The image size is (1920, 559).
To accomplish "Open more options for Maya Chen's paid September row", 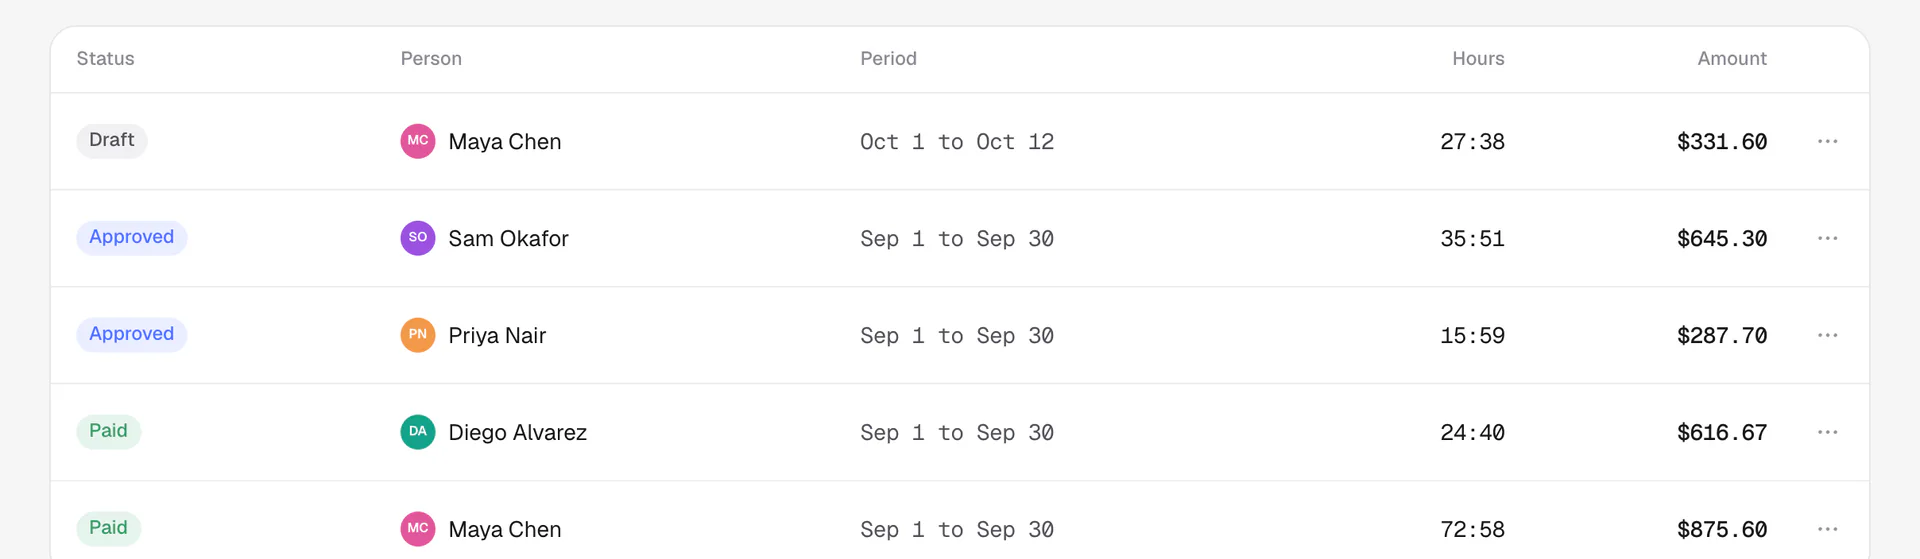I will 1827,529.
